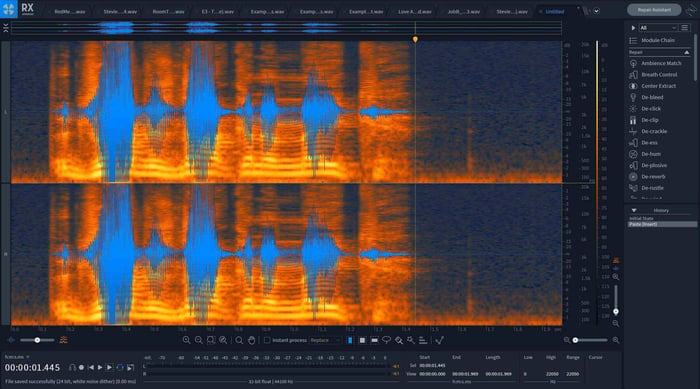The height and width of the screenshot is (389, 700).
Task: Select the zoom magnifier tool
Action: click(x=239, y=340)
